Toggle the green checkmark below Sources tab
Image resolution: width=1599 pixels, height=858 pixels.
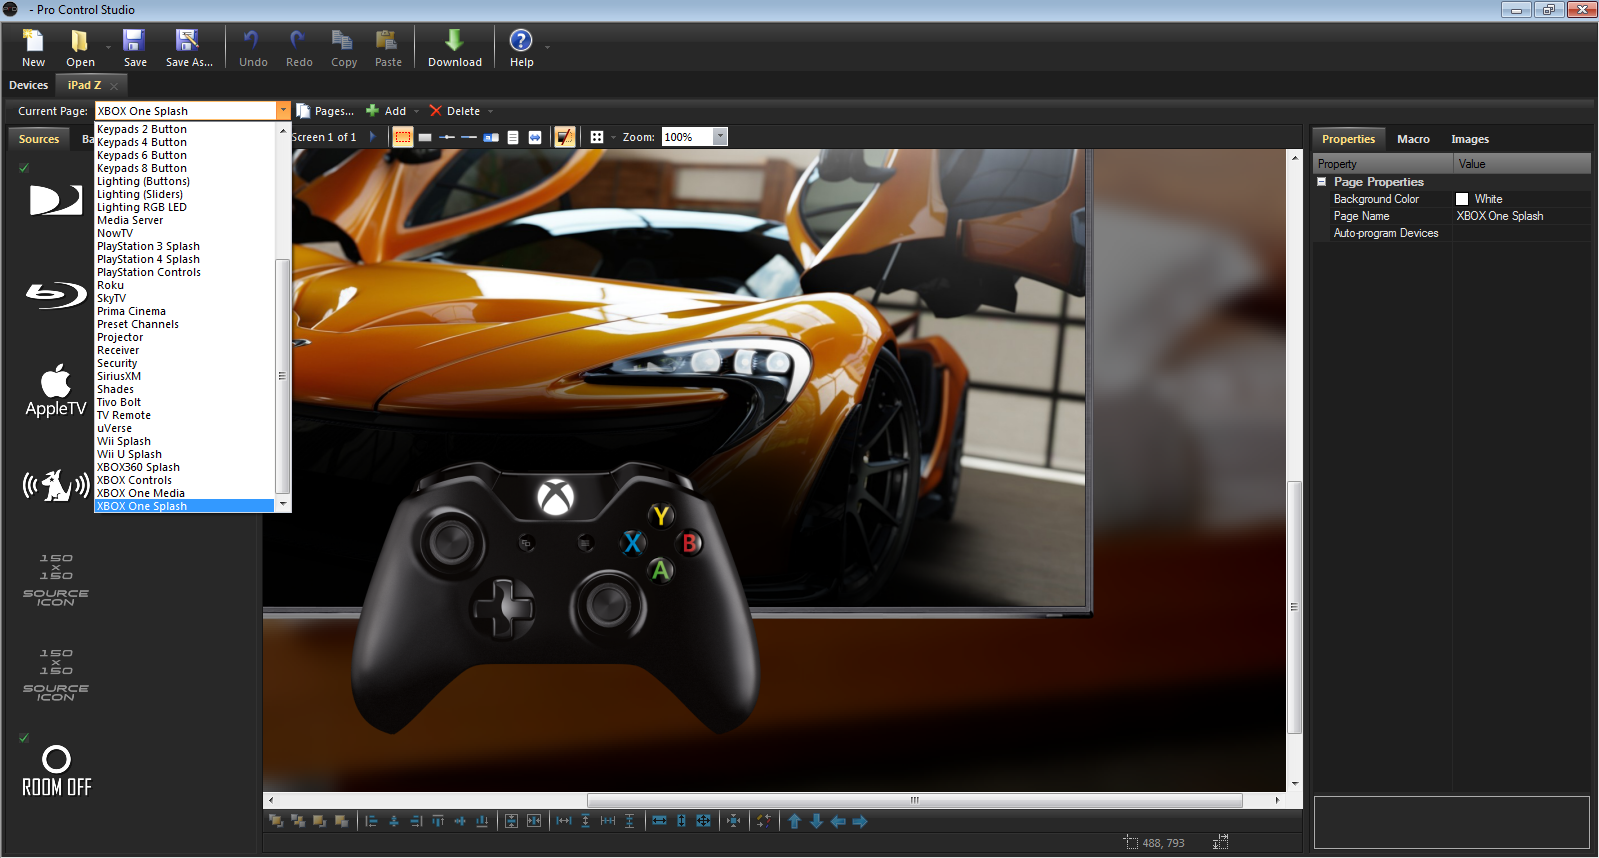pyautogui.click(x=24, y=167)
